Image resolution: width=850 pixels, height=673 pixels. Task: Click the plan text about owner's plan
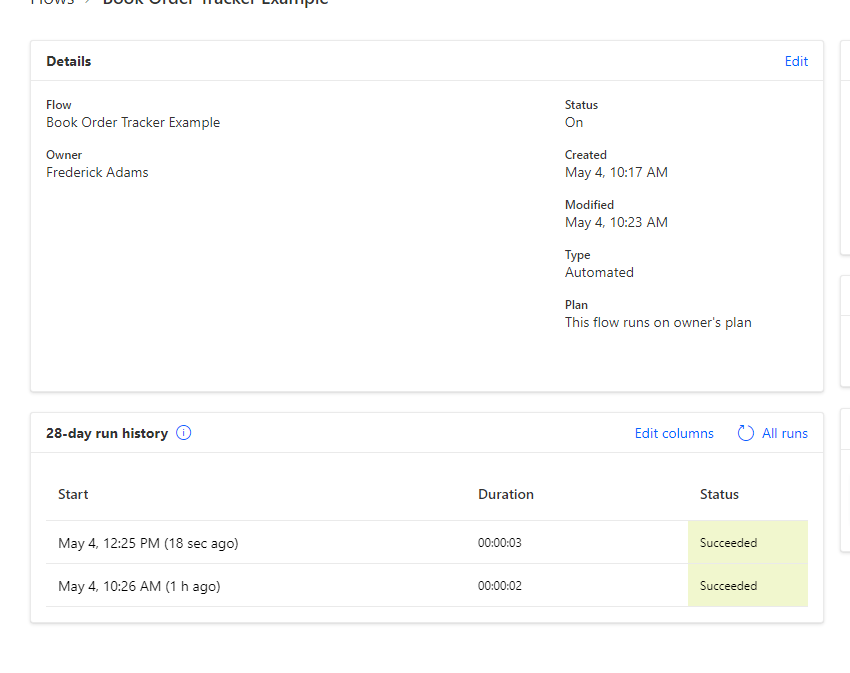(x=658, y=322)
